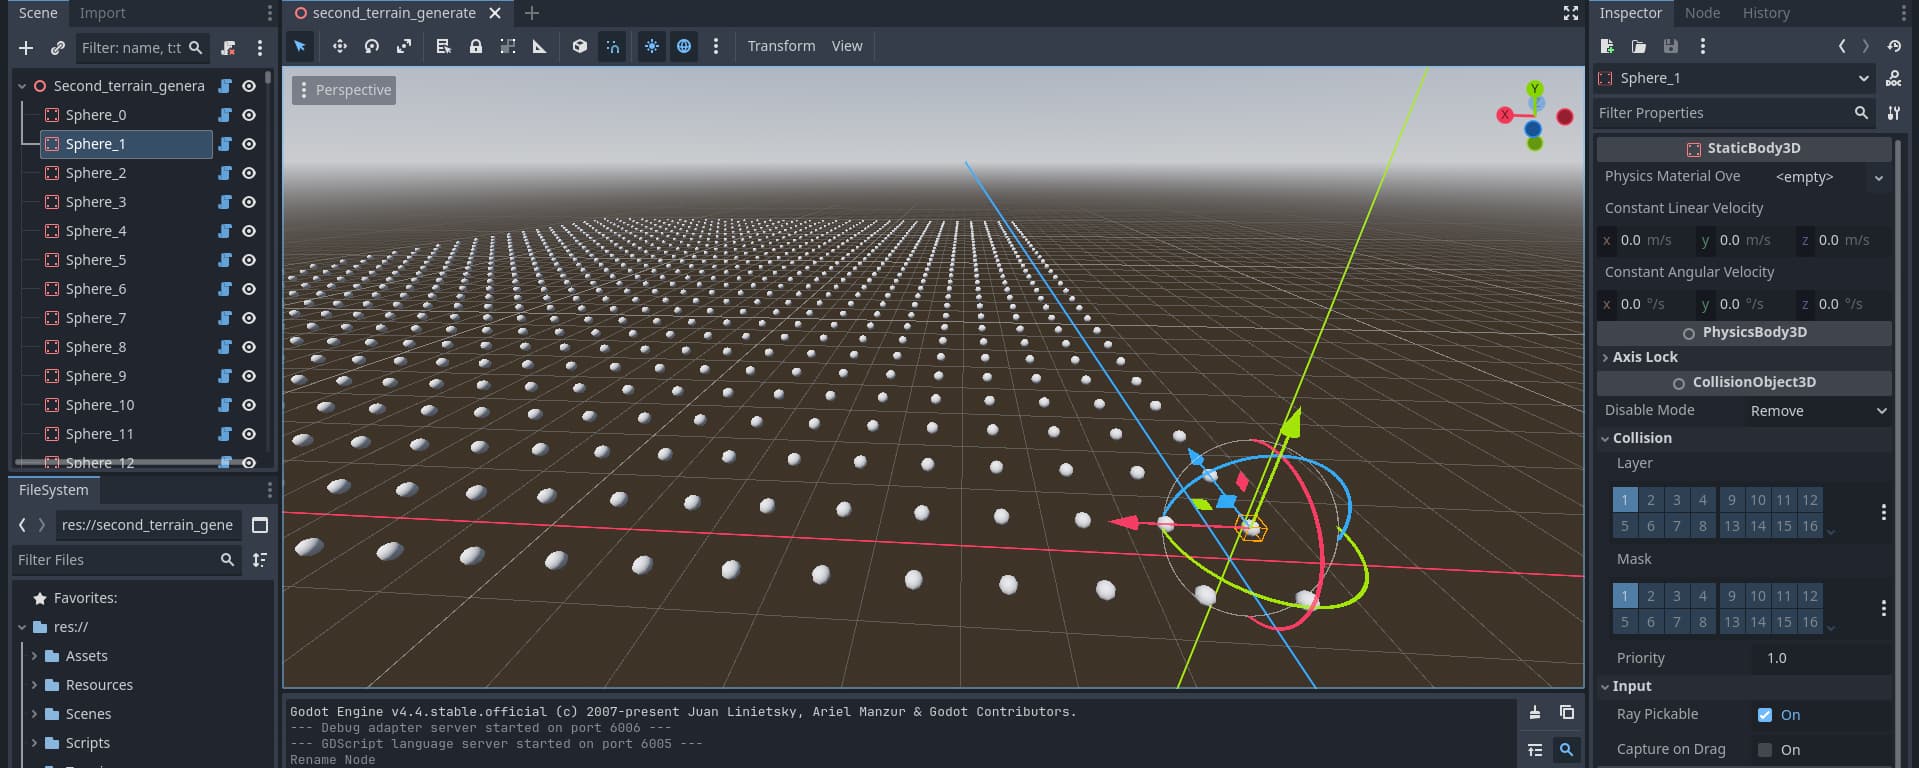Screen dimensions: 1919x768
Task: Click the Filter Properties search field
Action: [1722, 113]
